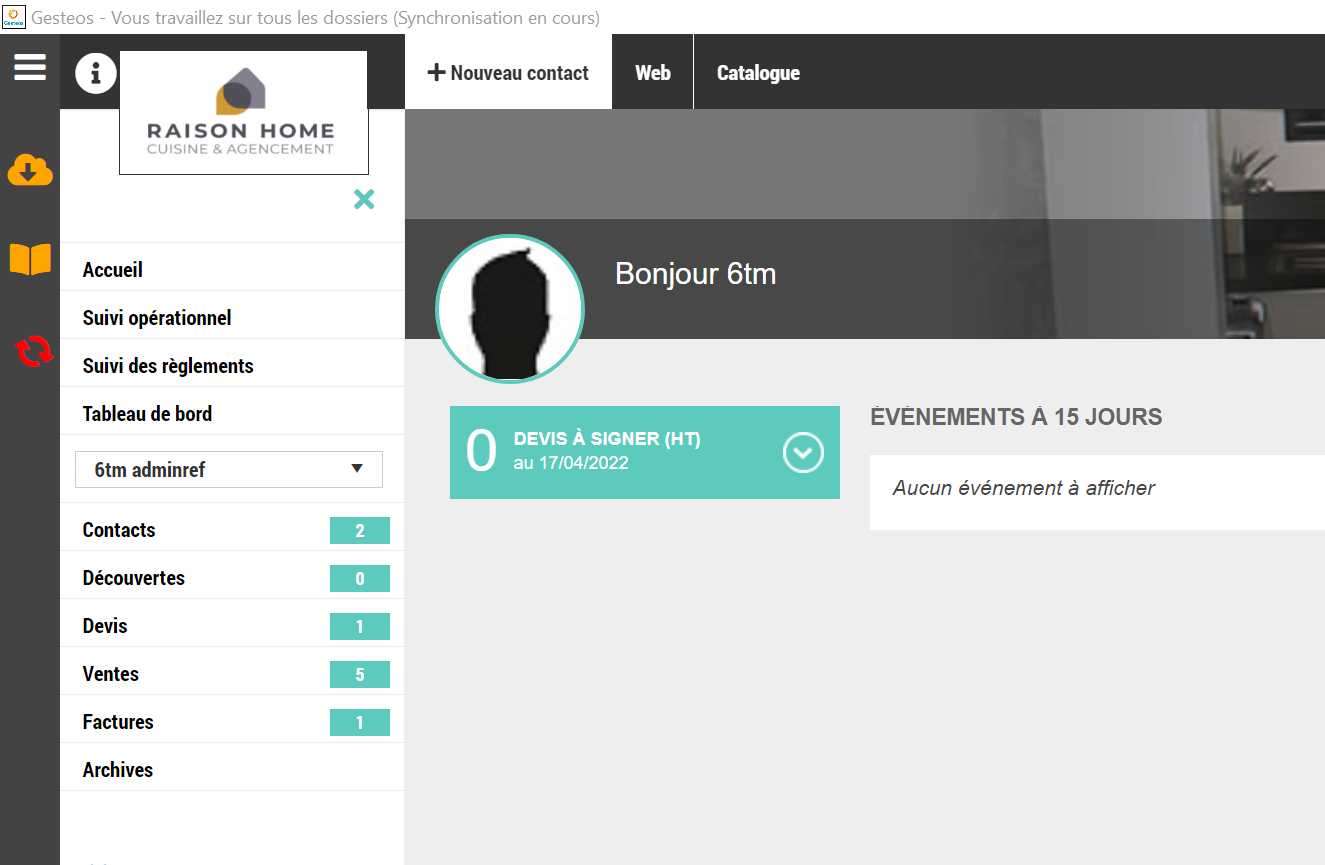
Task: Click the orange cloud download icon
Action: [x=30, y=171]
